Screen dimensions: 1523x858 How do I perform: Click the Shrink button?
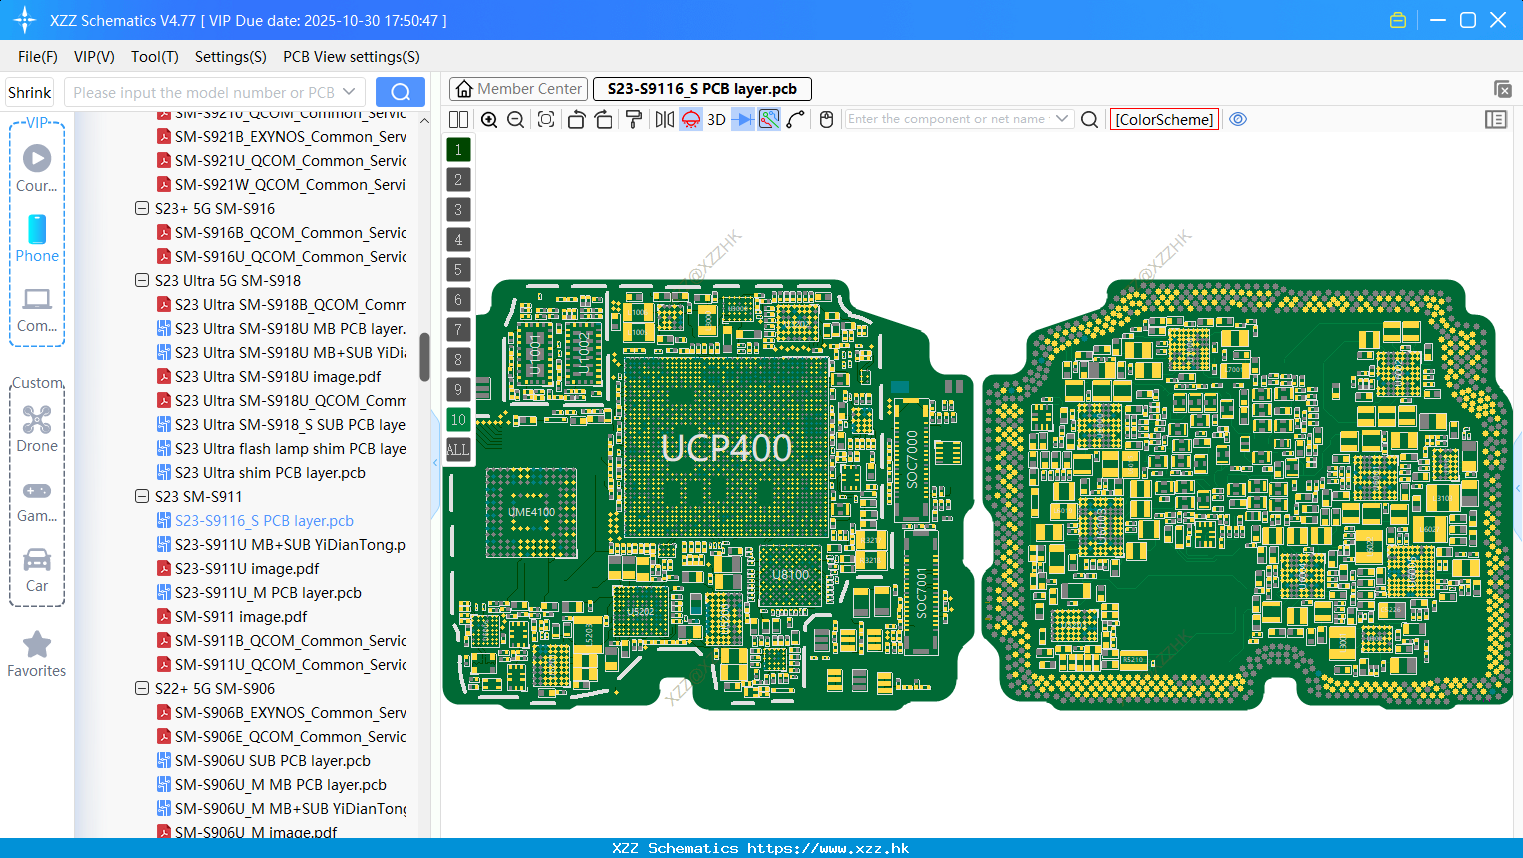click(30, 92)
